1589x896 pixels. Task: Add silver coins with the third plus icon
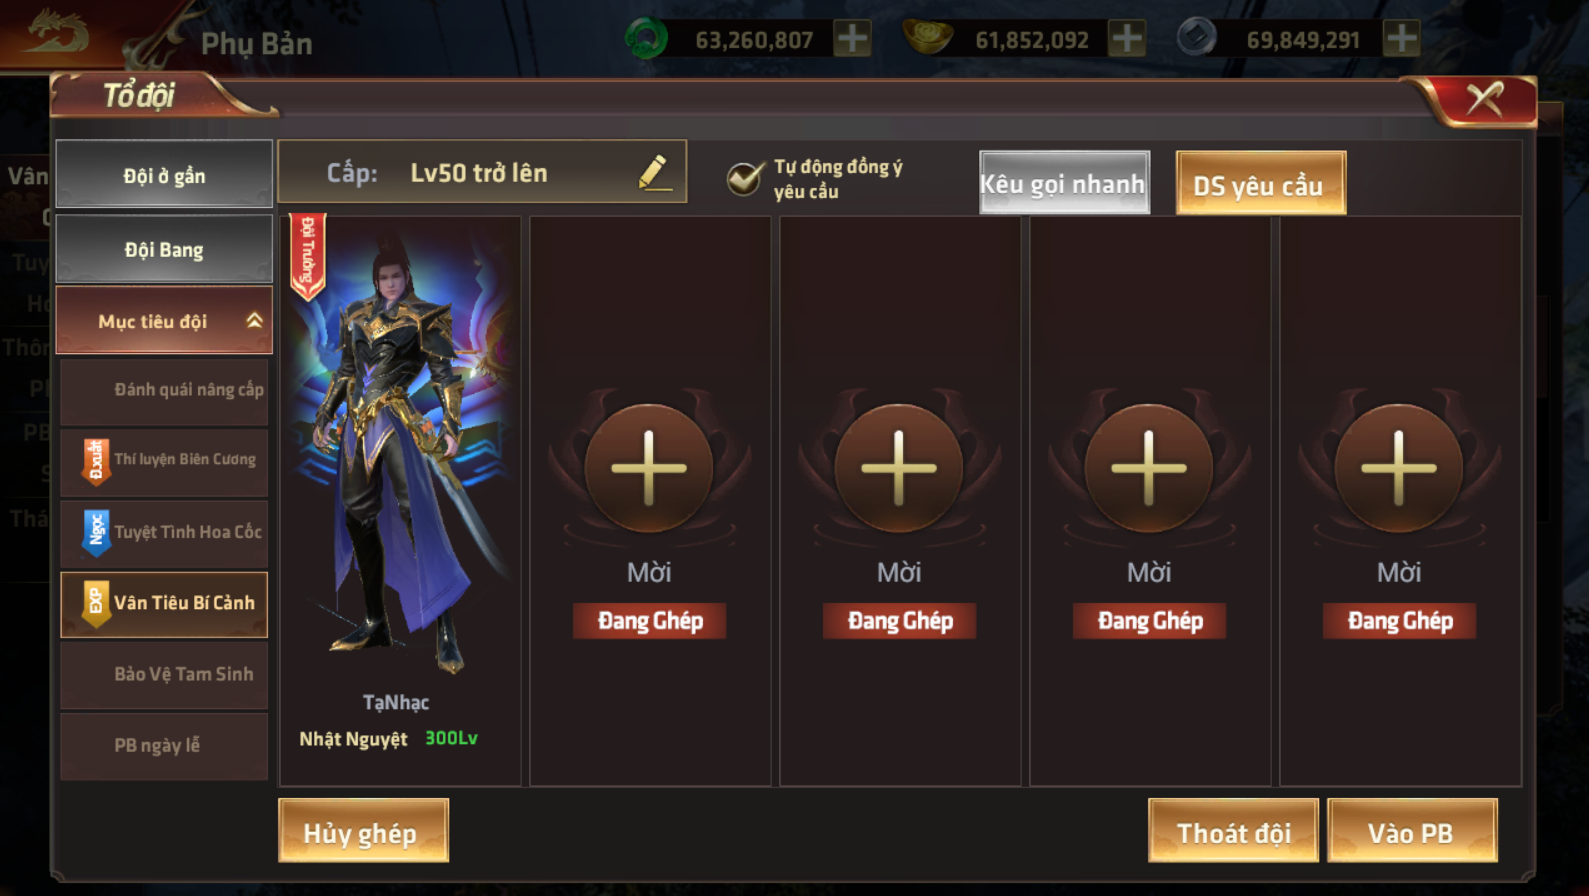pyautogui.click(x=1401, y=39)
